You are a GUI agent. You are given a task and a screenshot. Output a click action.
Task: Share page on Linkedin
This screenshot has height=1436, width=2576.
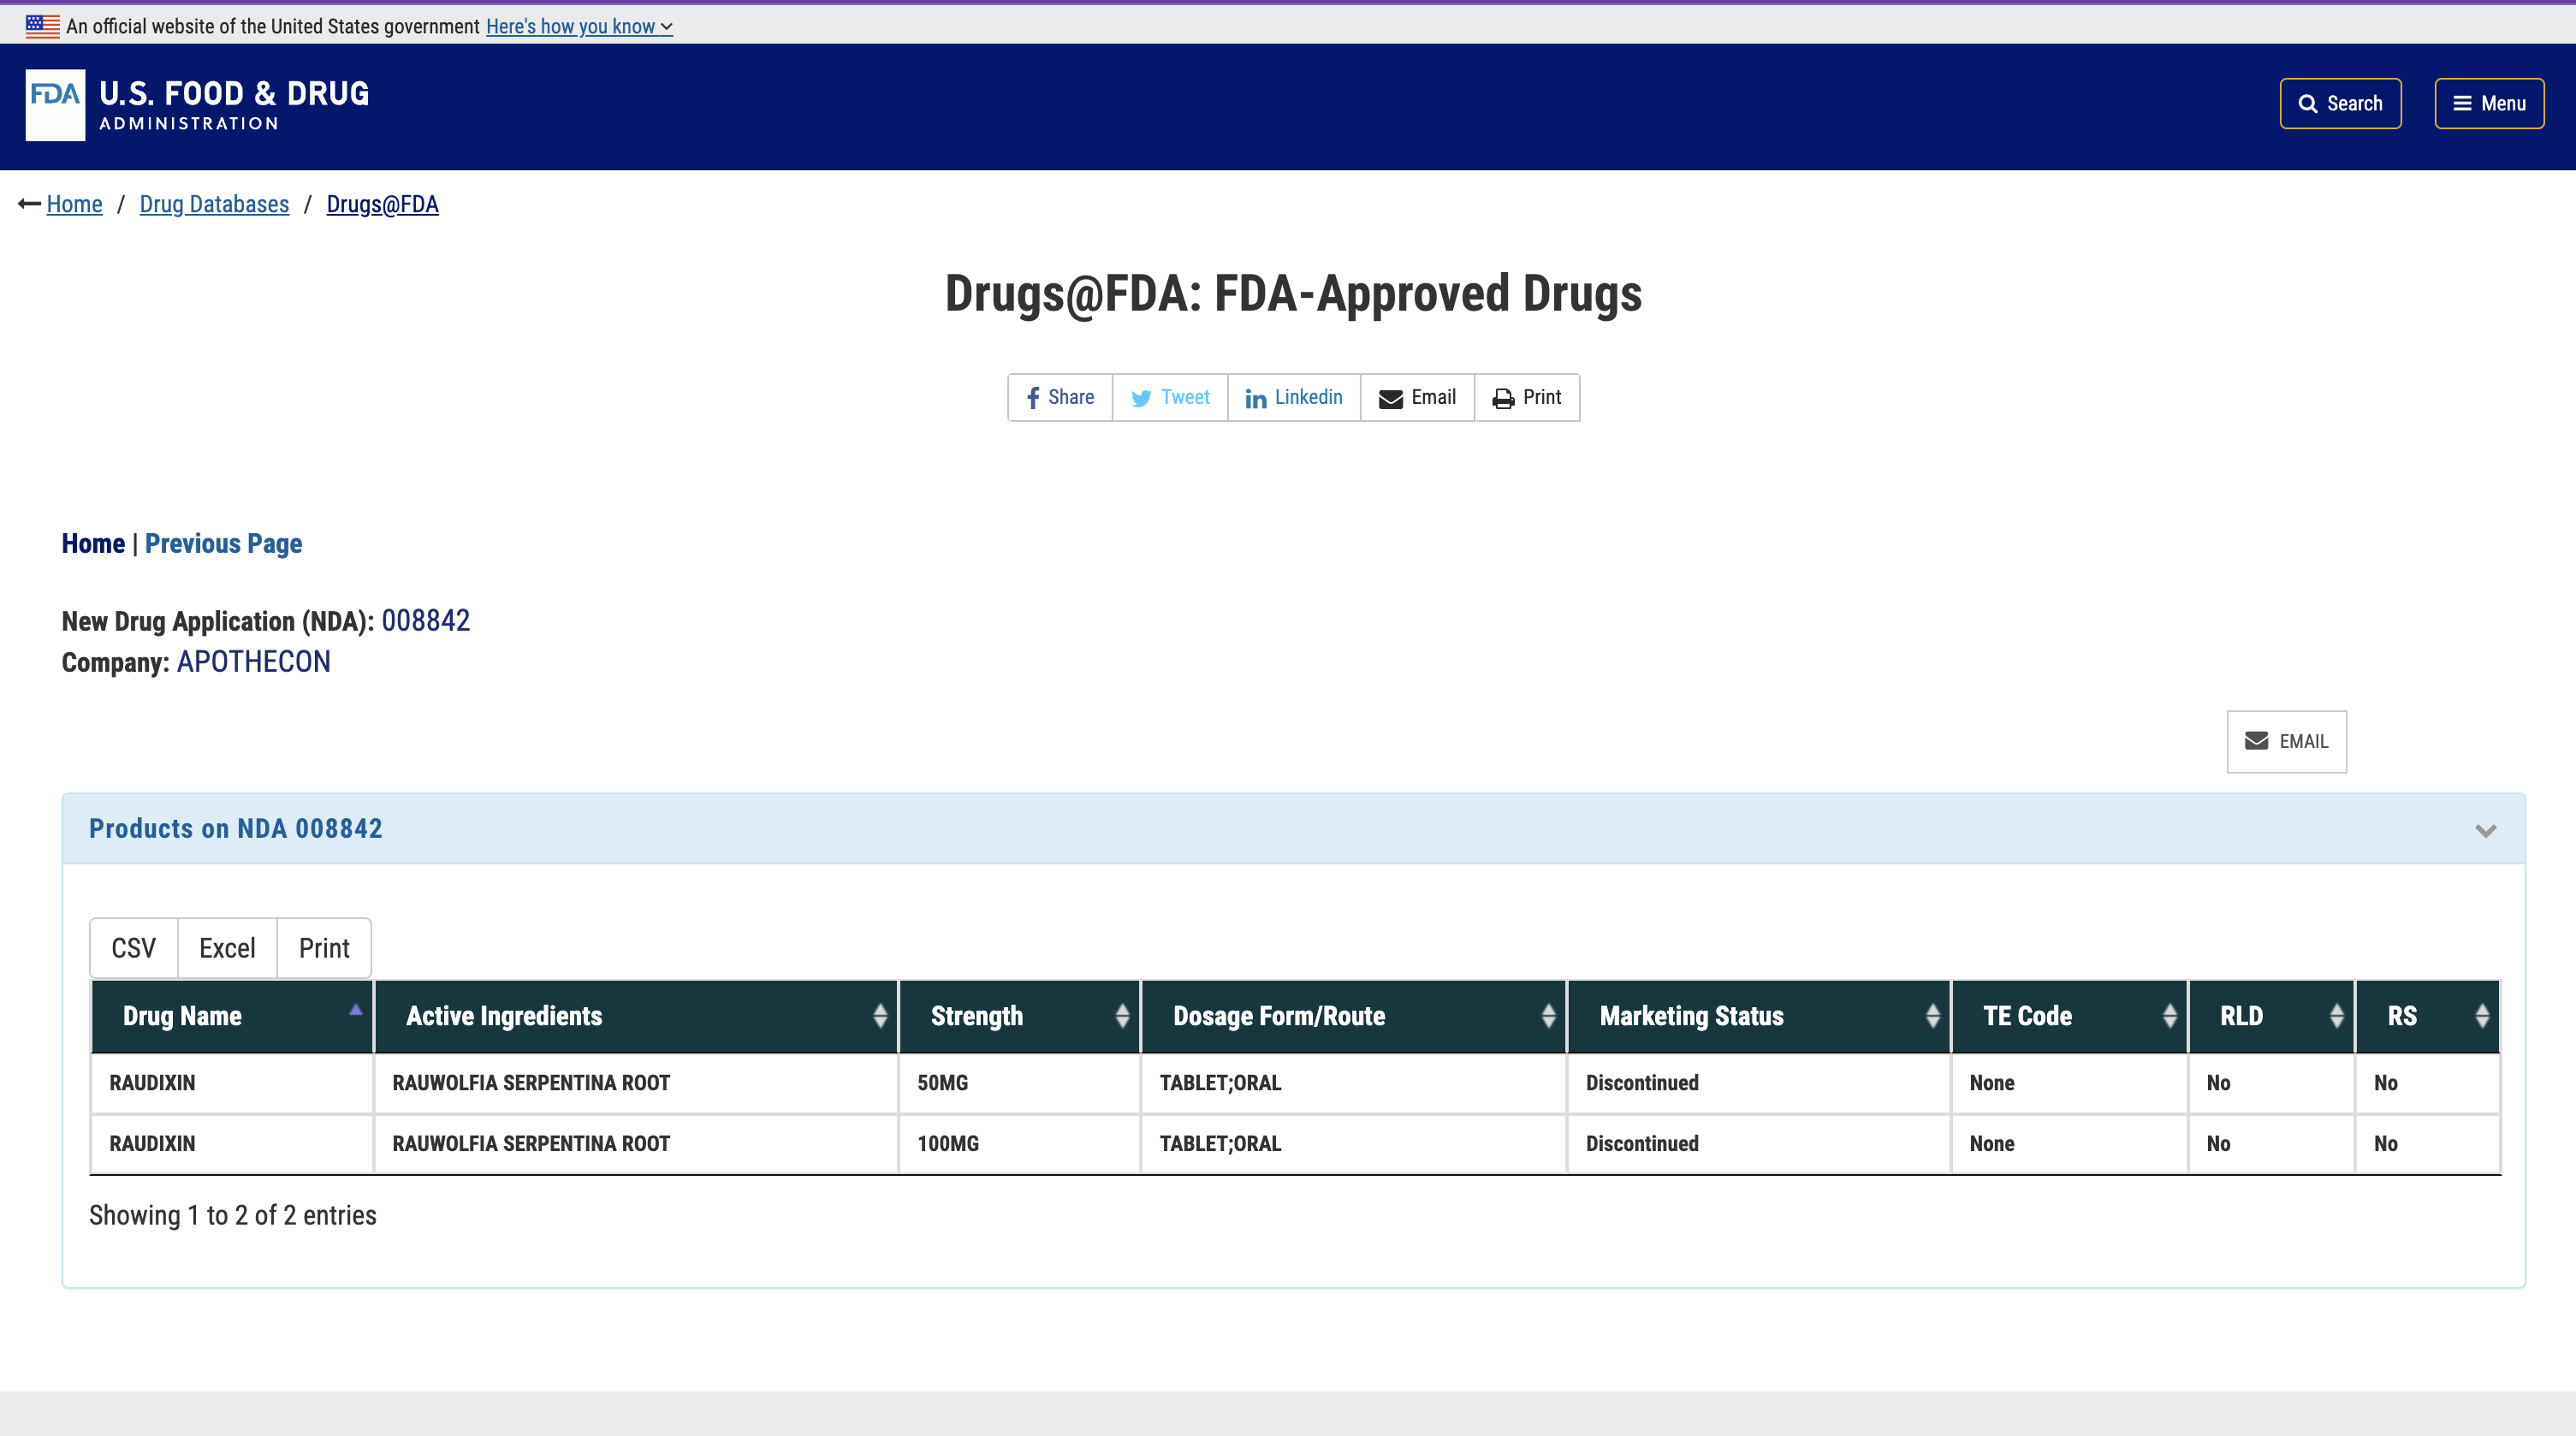pyautogui.click(x=1294, y=398)
